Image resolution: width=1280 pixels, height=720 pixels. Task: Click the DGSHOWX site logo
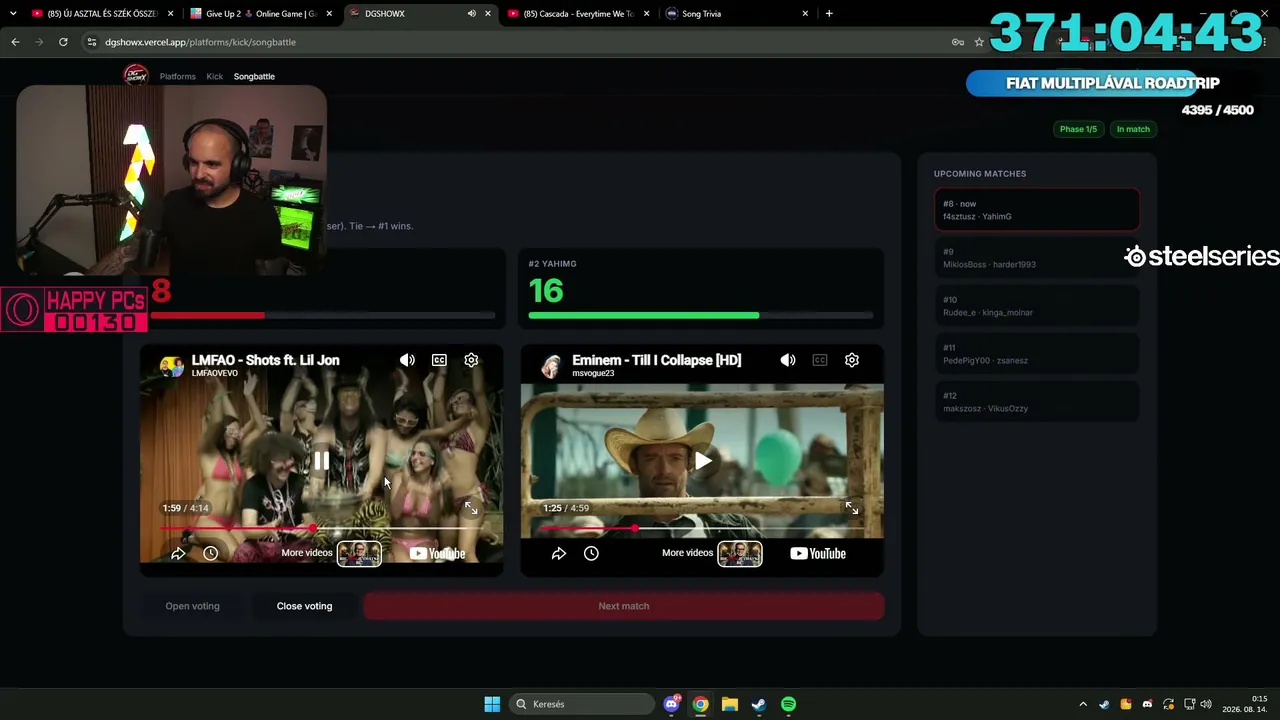(x=135, y=75)
